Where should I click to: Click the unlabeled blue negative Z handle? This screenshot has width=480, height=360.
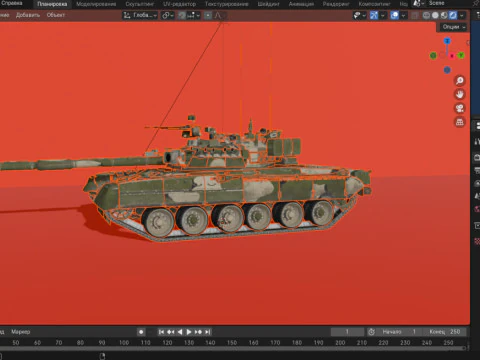447,70
